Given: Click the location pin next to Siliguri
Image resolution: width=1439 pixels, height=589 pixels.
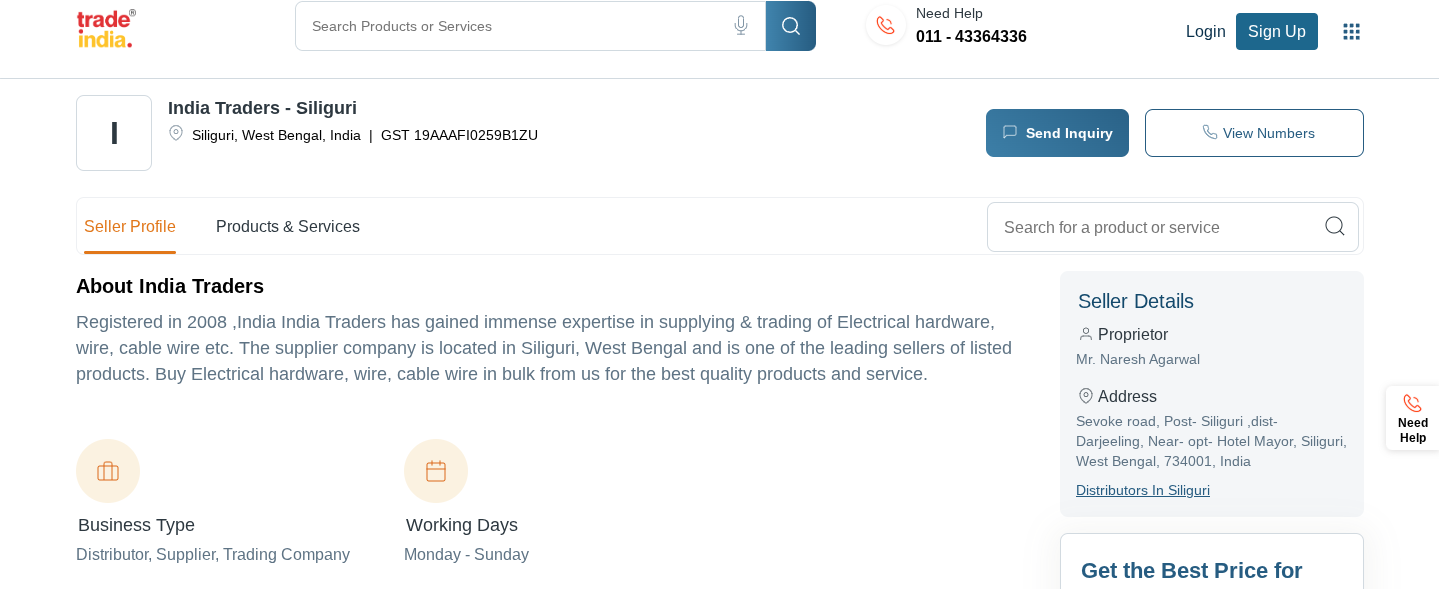Looking at the screenshot, I should click(176, 133).
